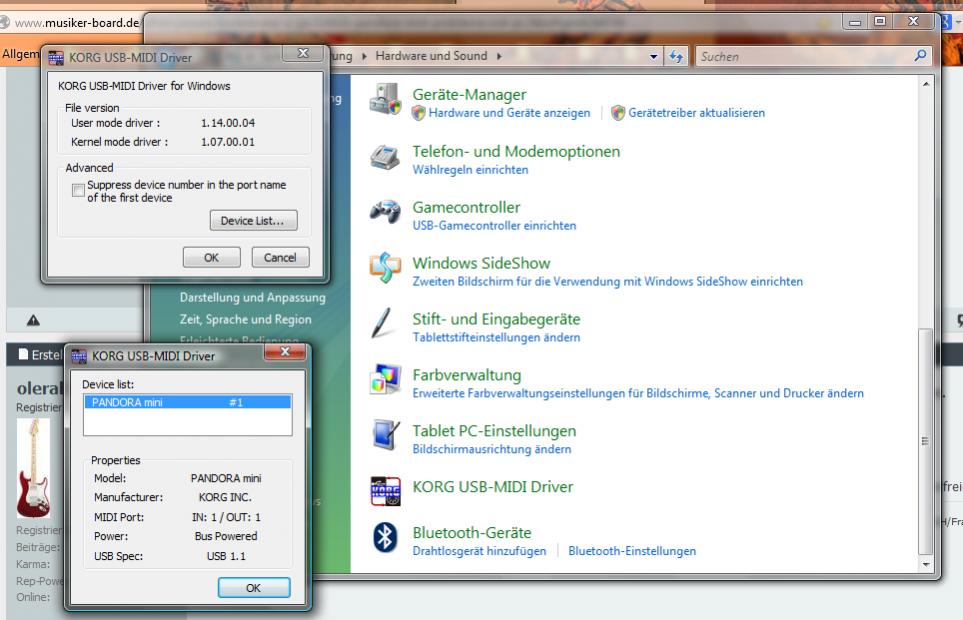Click the KORG icon in upper dialog title bar
This screenshot has width=963, height=620.
[x=56, y=58]
